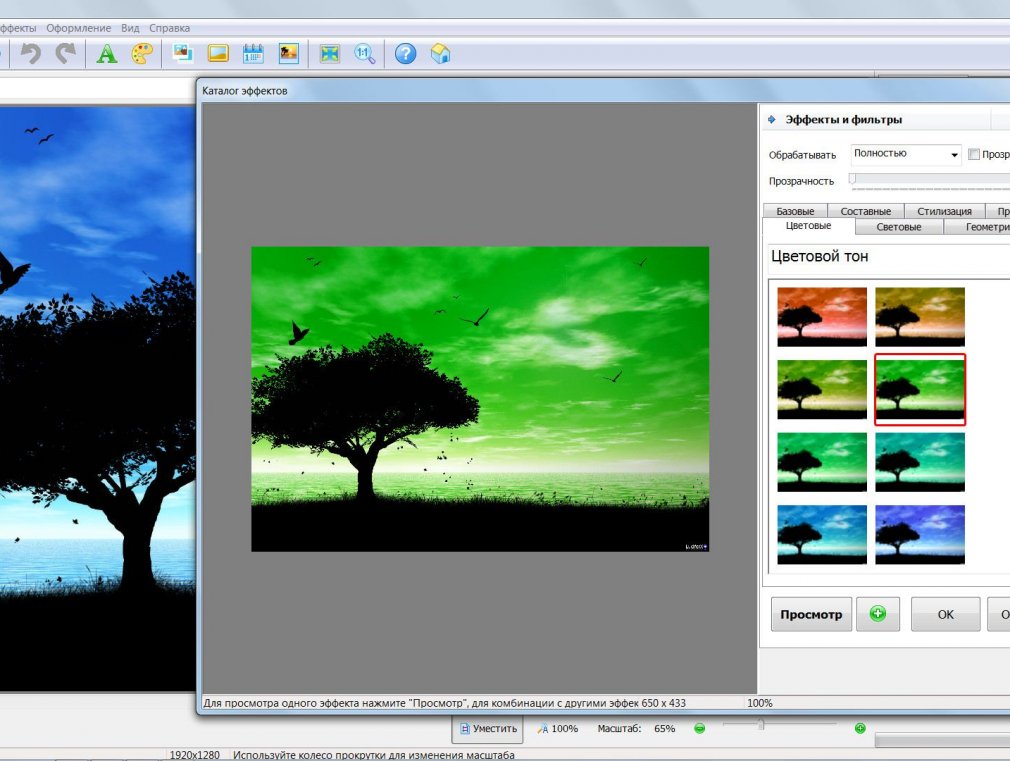Switch to the Базовые tab
The image size is (1010, 761).
[x=795, y=211]
